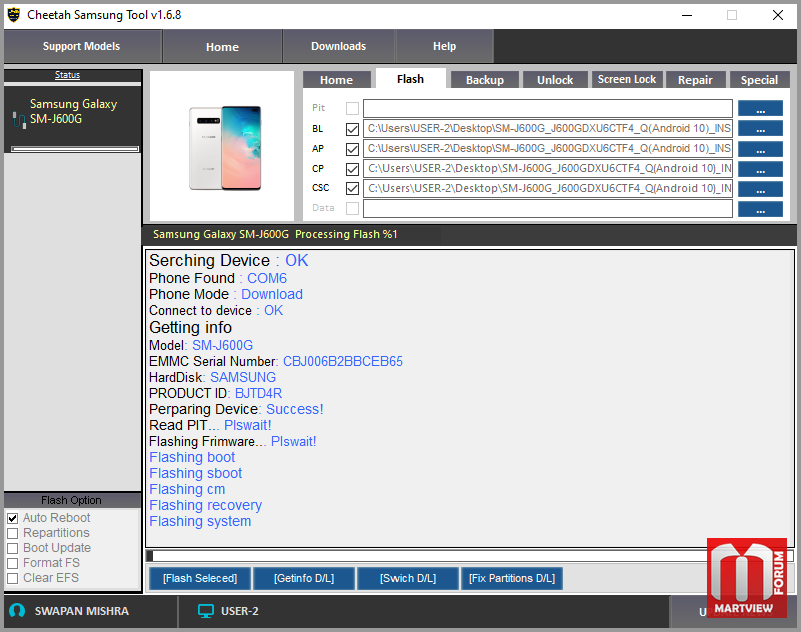Browse for the Pit file
Image resolution: width=801 pixels, height=632 pixels.
(x=760, y=109)
